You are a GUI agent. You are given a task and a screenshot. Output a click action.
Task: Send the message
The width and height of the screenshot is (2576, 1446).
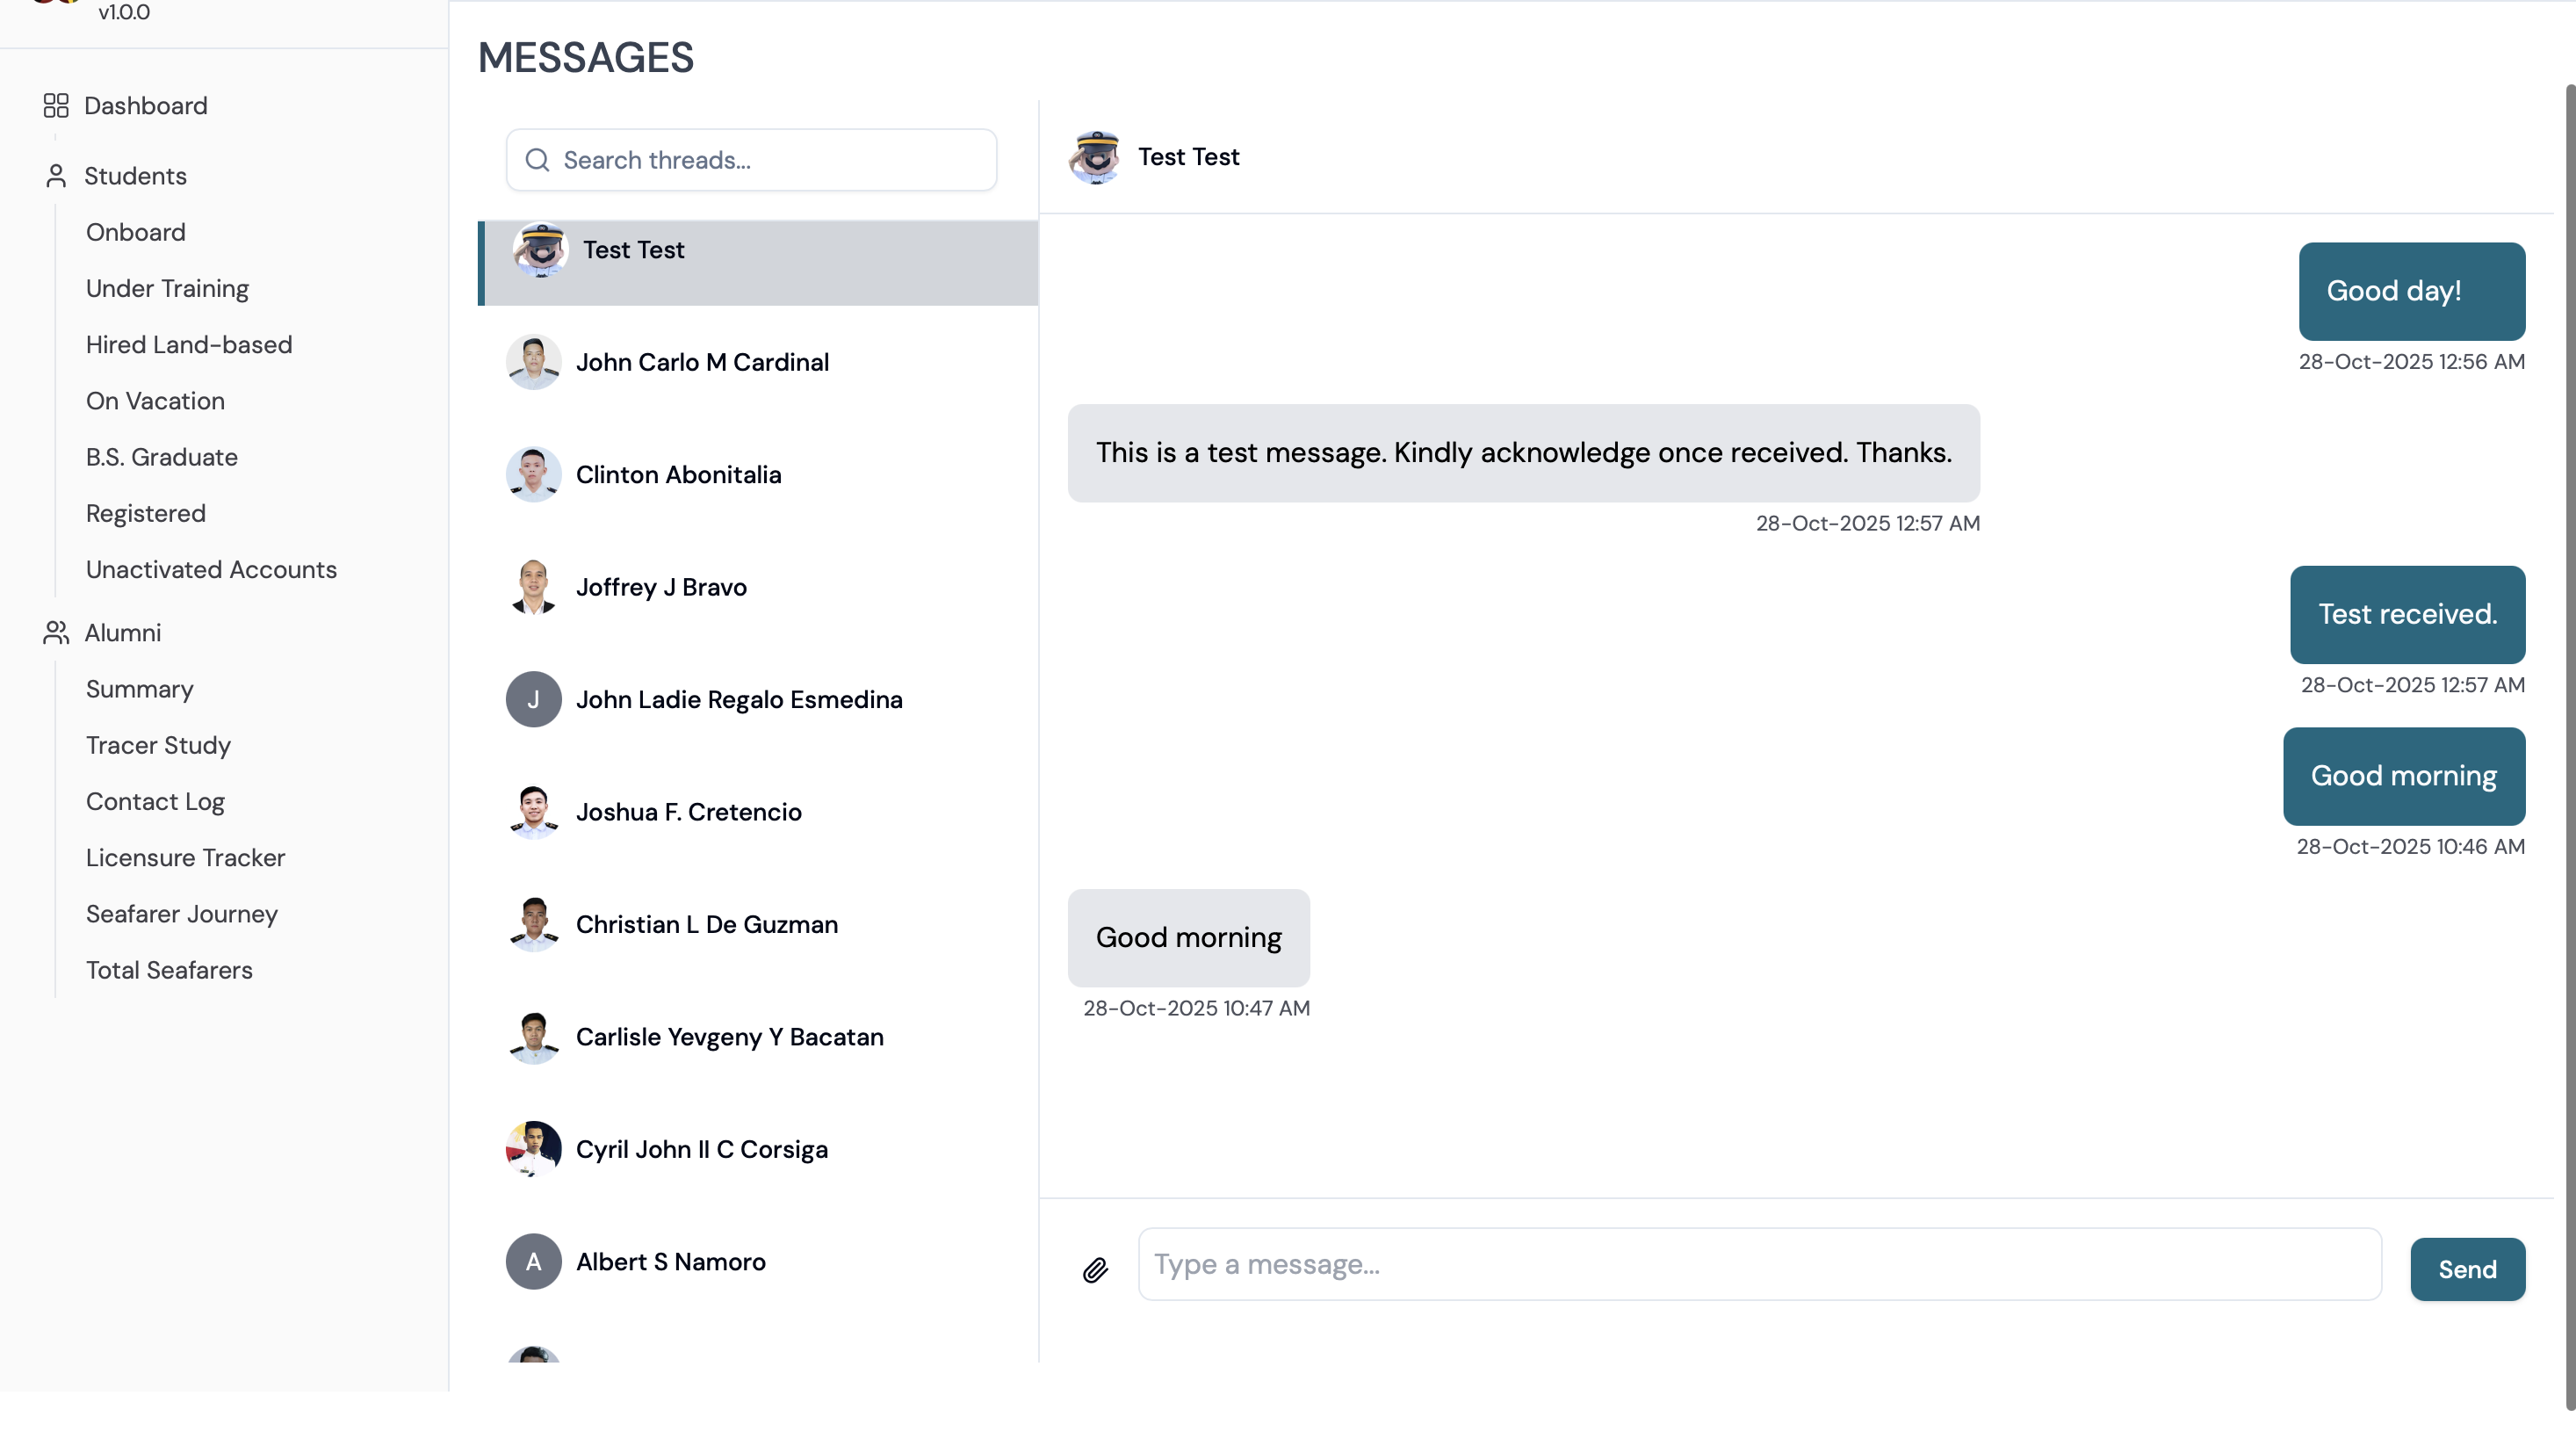click(x=2467, y=1270)
